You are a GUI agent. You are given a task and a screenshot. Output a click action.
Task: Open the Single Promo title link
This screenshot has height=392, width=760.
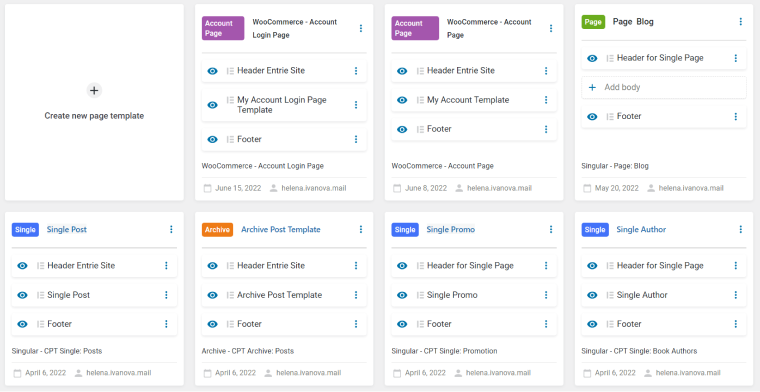tap(451, 230)
